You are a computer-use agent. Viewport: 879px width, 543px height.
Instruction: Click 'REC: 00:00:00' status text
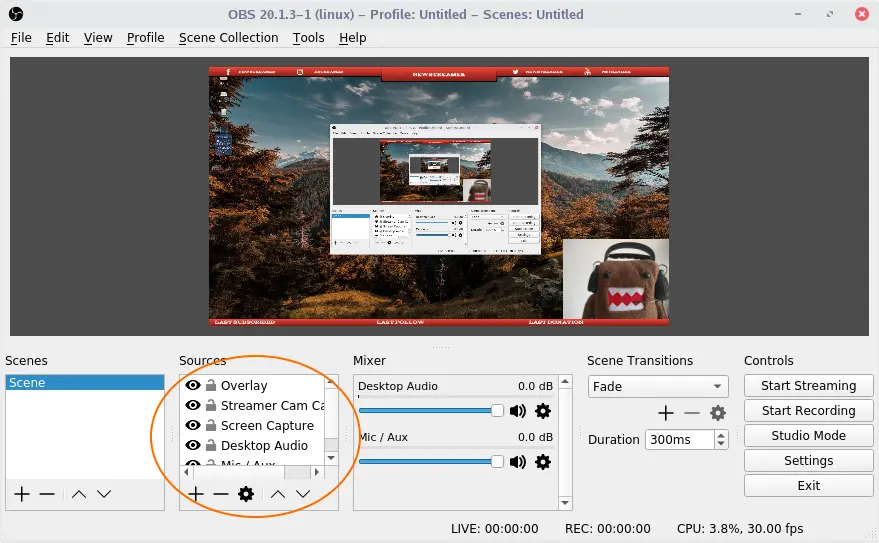click(x=608, y=528)
